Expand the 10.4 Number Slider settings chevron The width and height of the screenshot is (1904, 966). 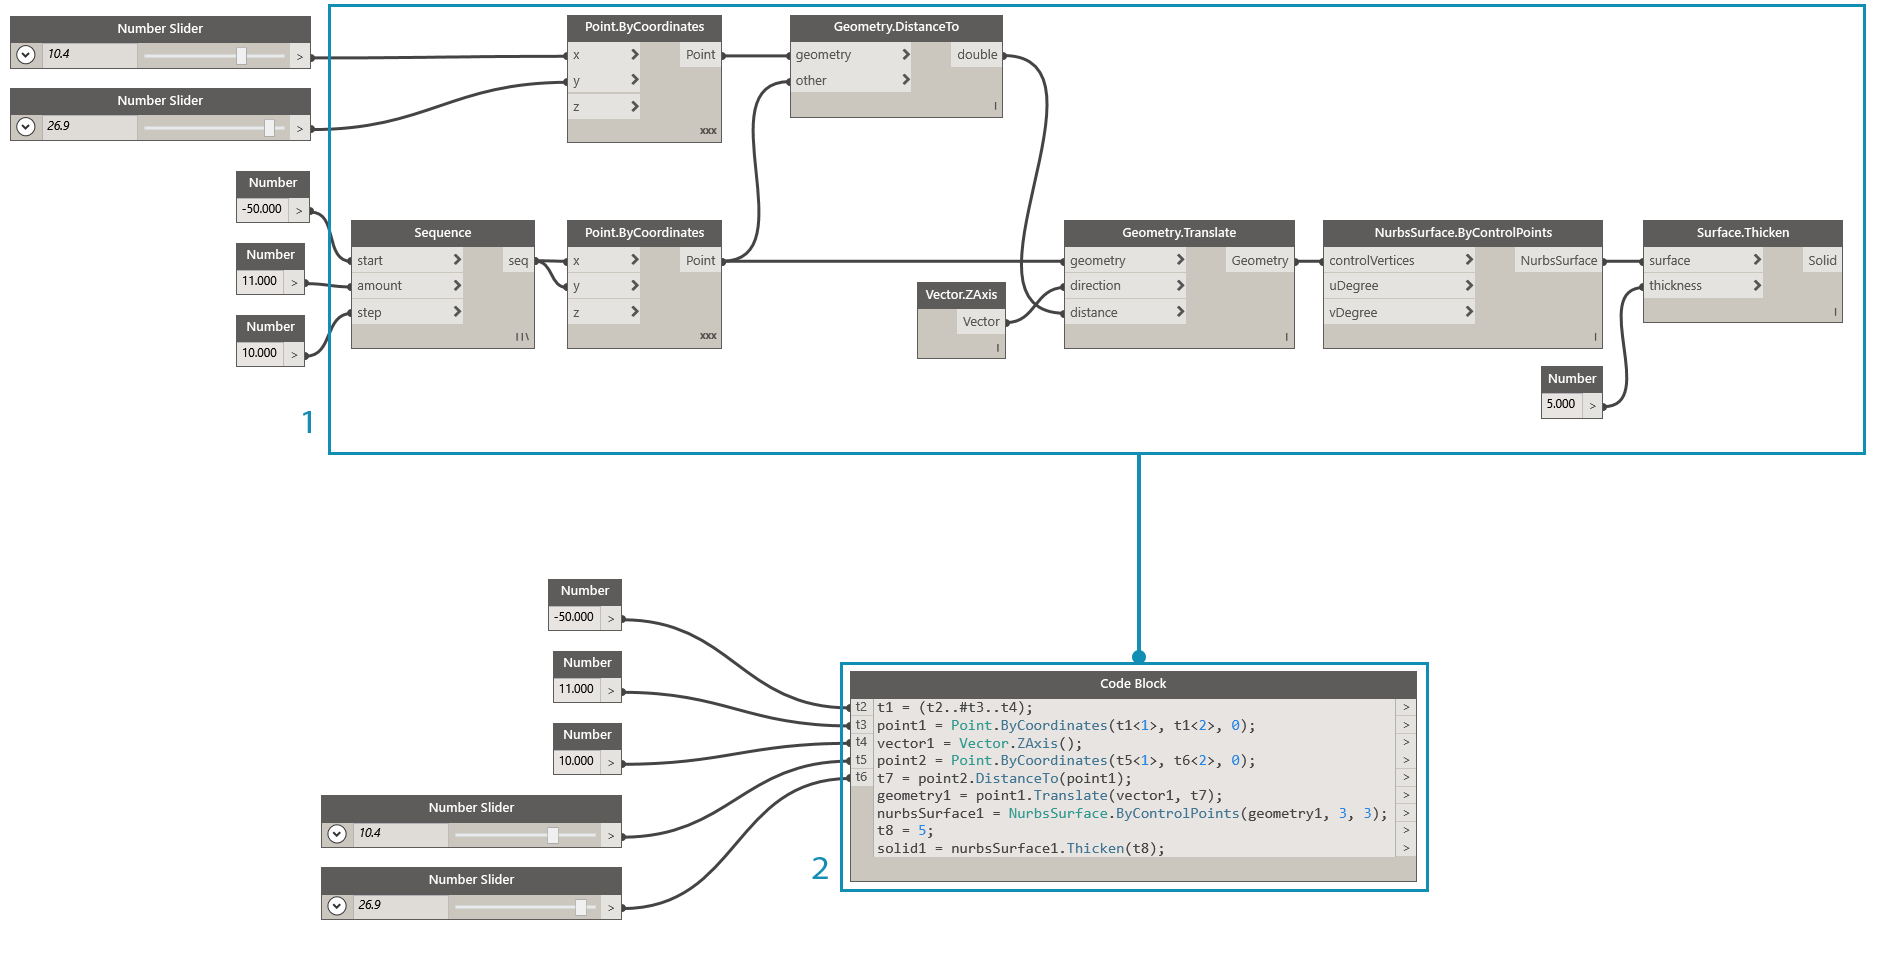[x=25, y=55]
